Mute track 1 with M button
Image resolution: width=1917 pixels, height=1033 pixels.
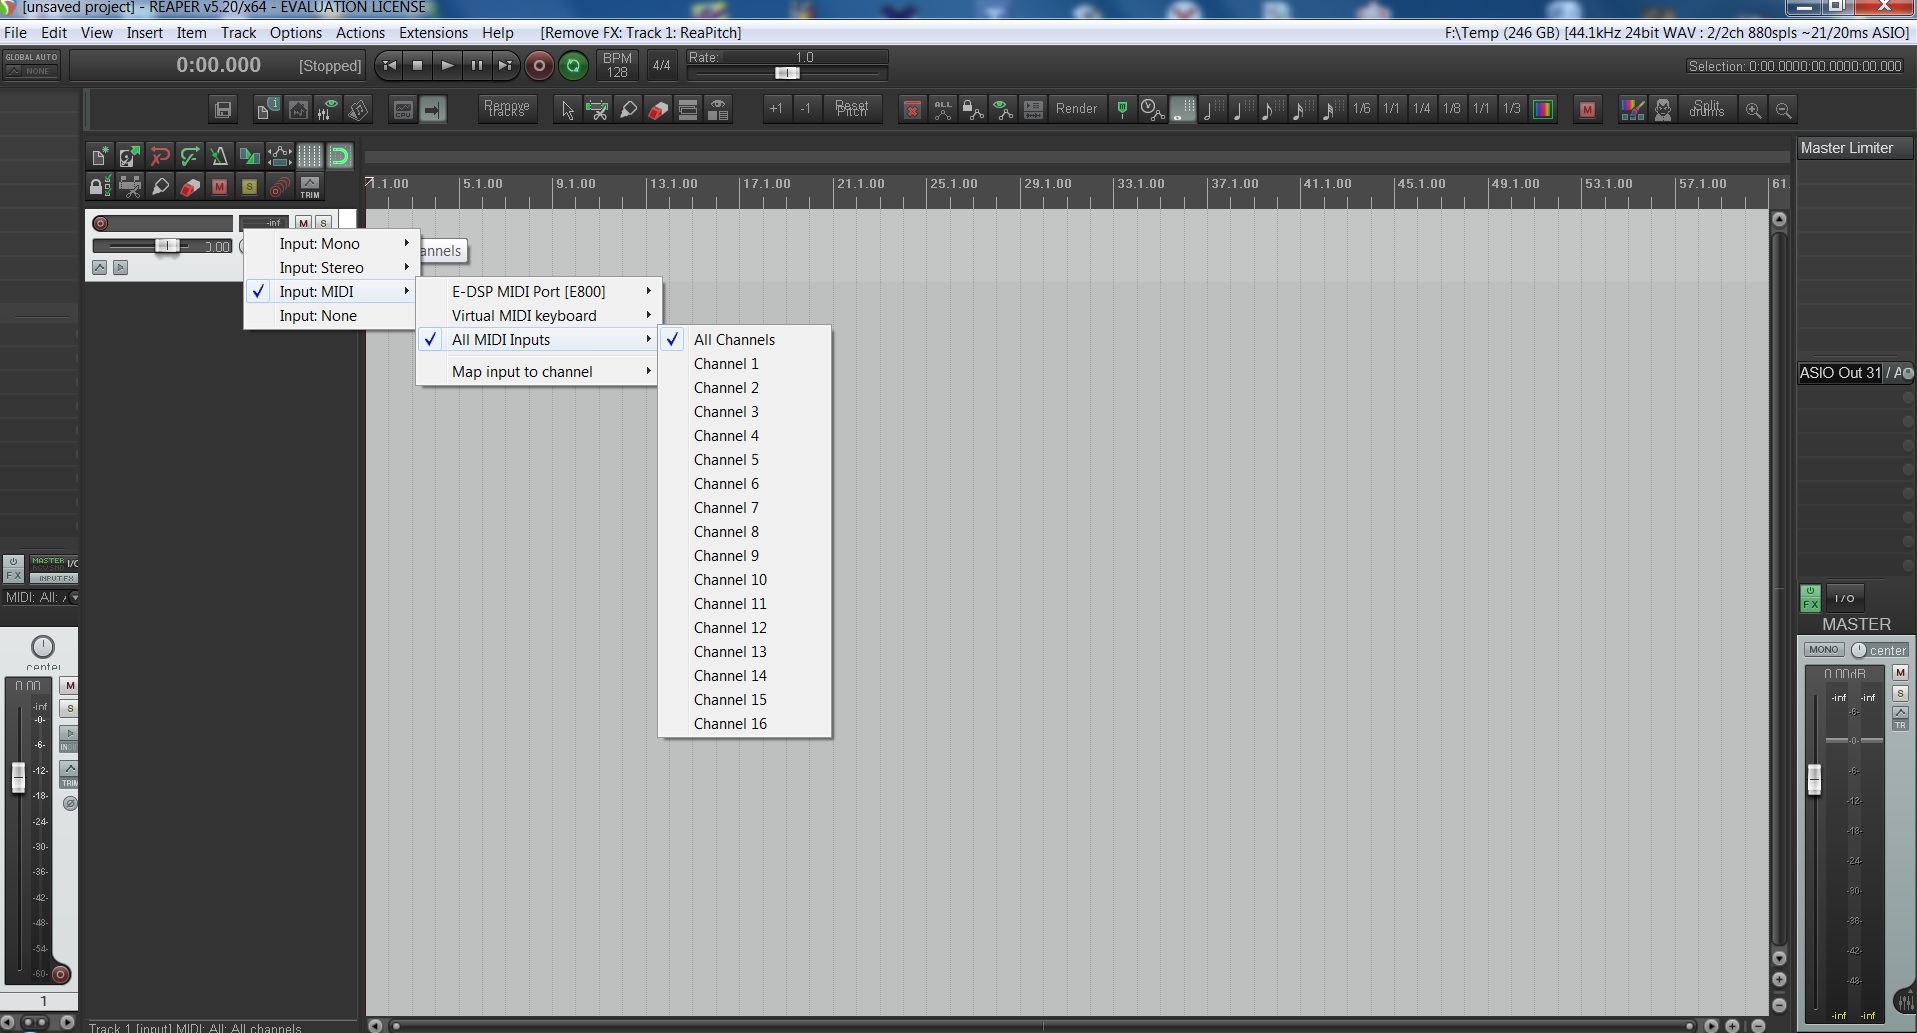pyautogui.click(x=304, y=223)
